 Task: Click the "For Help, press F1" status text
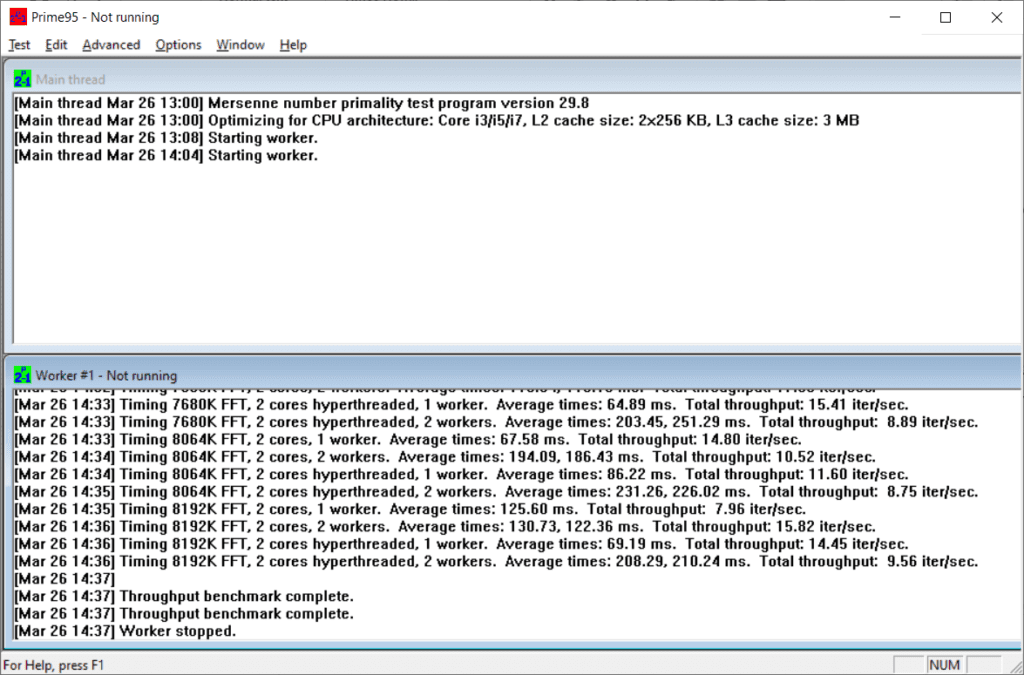tap(54, 665)
